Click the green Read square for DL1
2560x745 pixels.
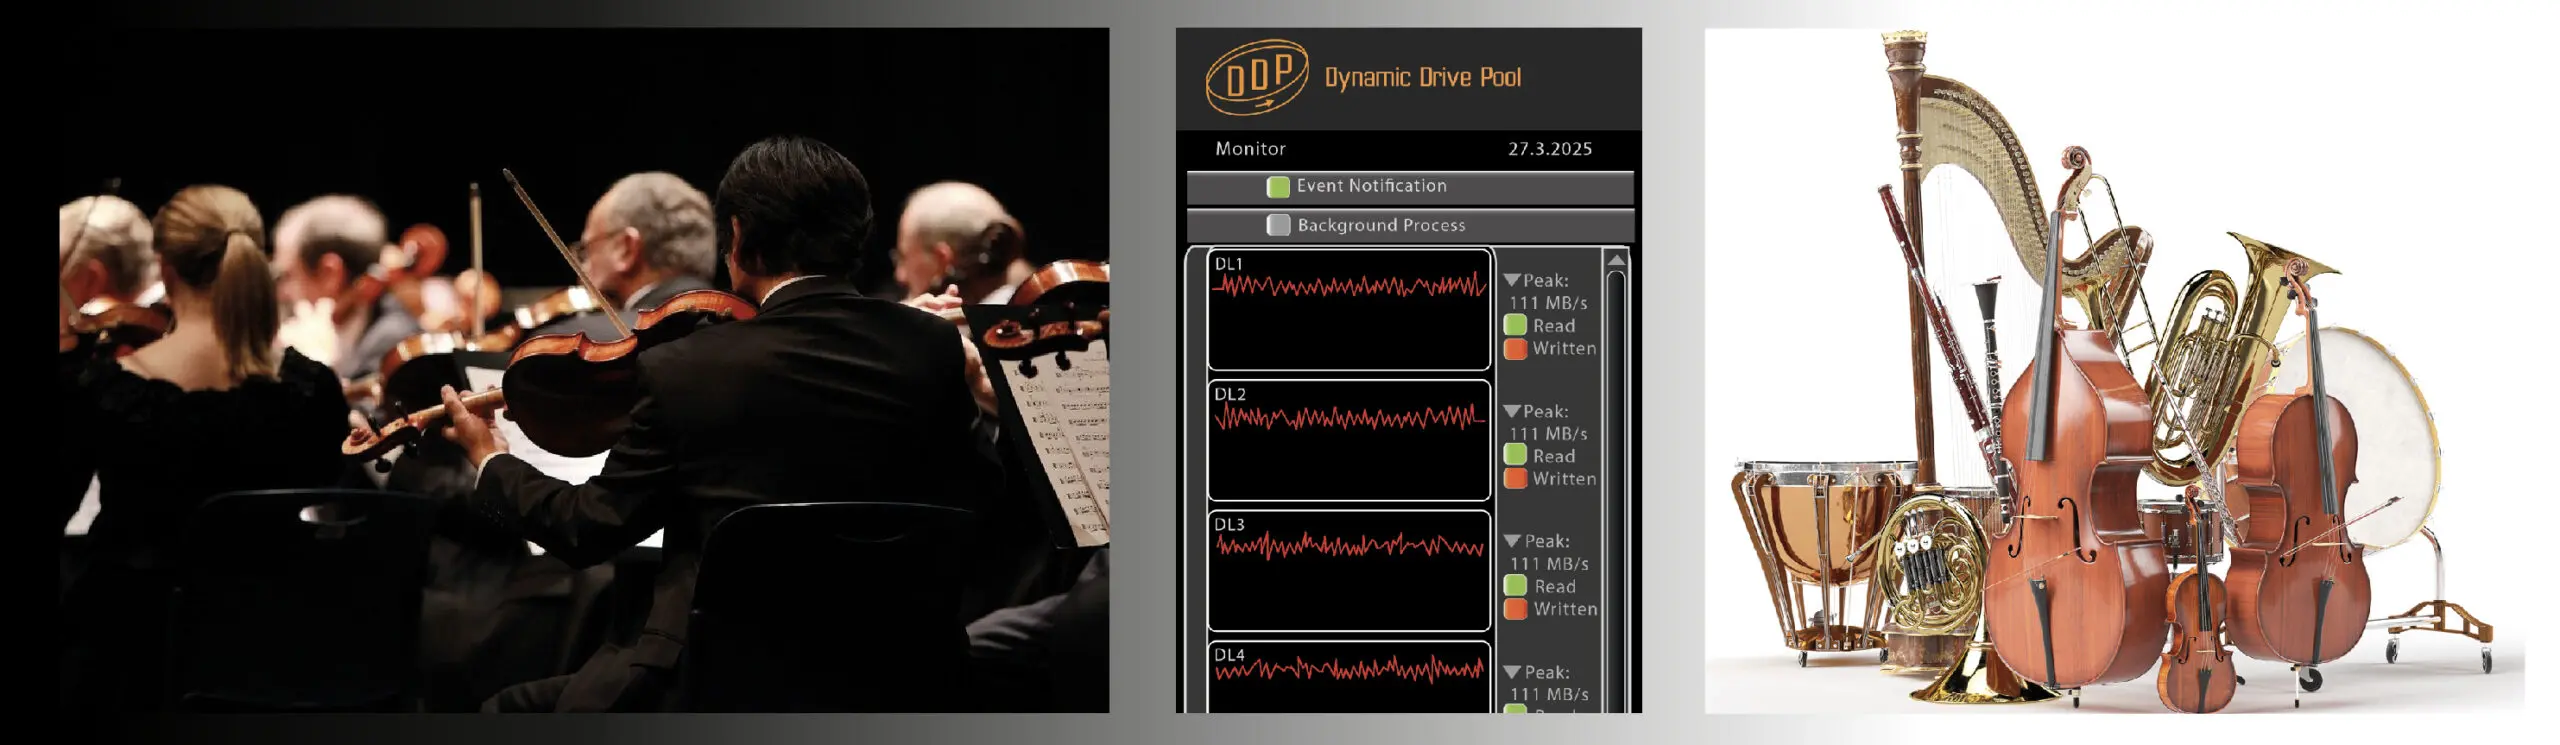click(x=1515, y=325)
